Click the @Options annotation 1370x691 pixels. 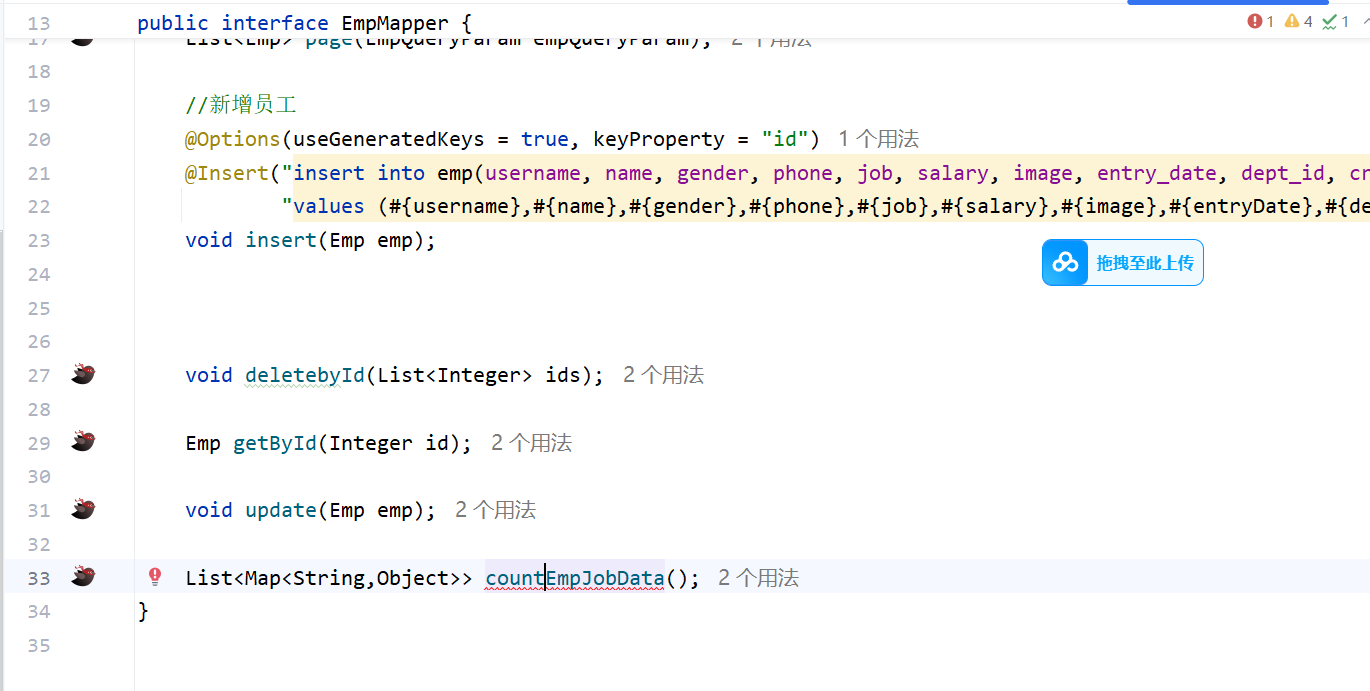[233, 139]
